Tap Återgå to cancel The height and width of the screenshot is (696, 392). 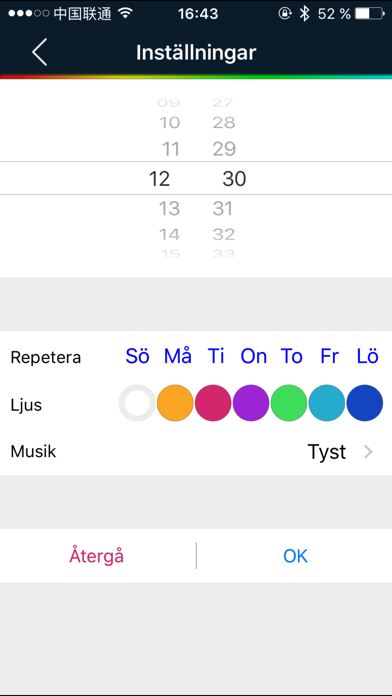96,556
